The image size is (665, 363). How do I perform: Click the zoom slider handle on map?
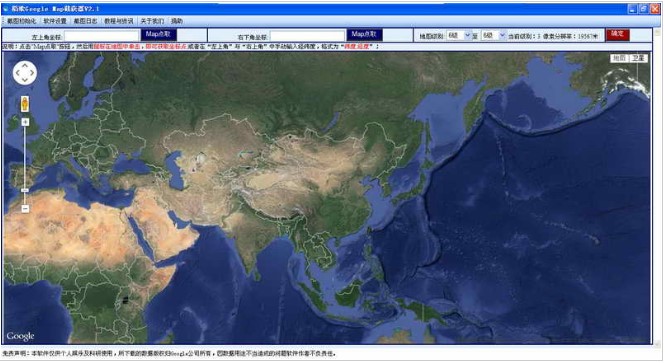pyautogui.click(x=25, y=191)
